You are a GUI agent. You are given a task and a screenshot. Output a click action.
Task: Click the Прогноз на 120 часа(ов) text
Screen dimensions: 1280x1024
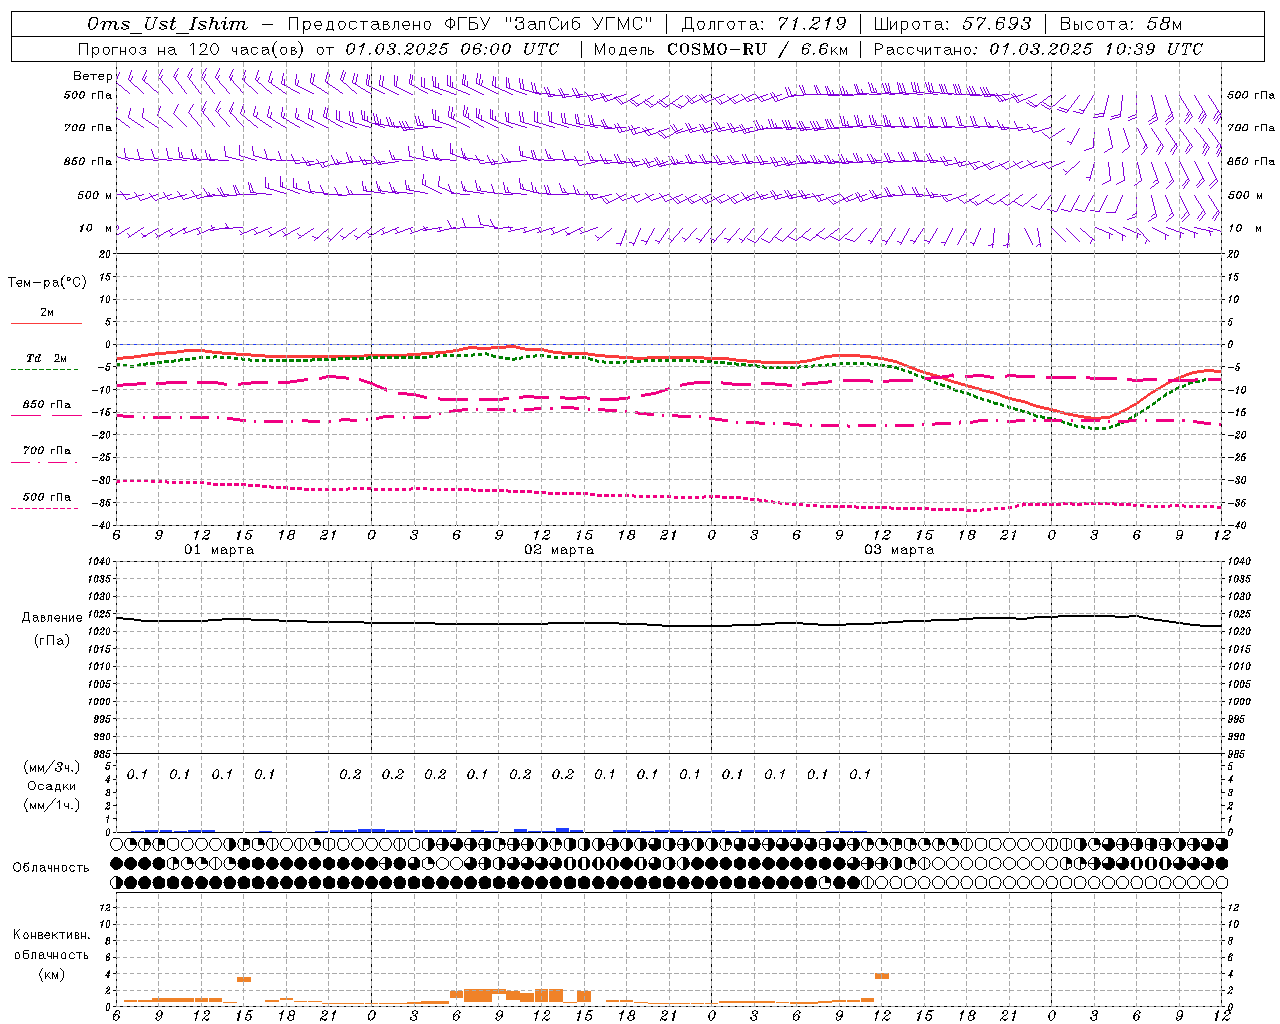click(x=191, y=49)
